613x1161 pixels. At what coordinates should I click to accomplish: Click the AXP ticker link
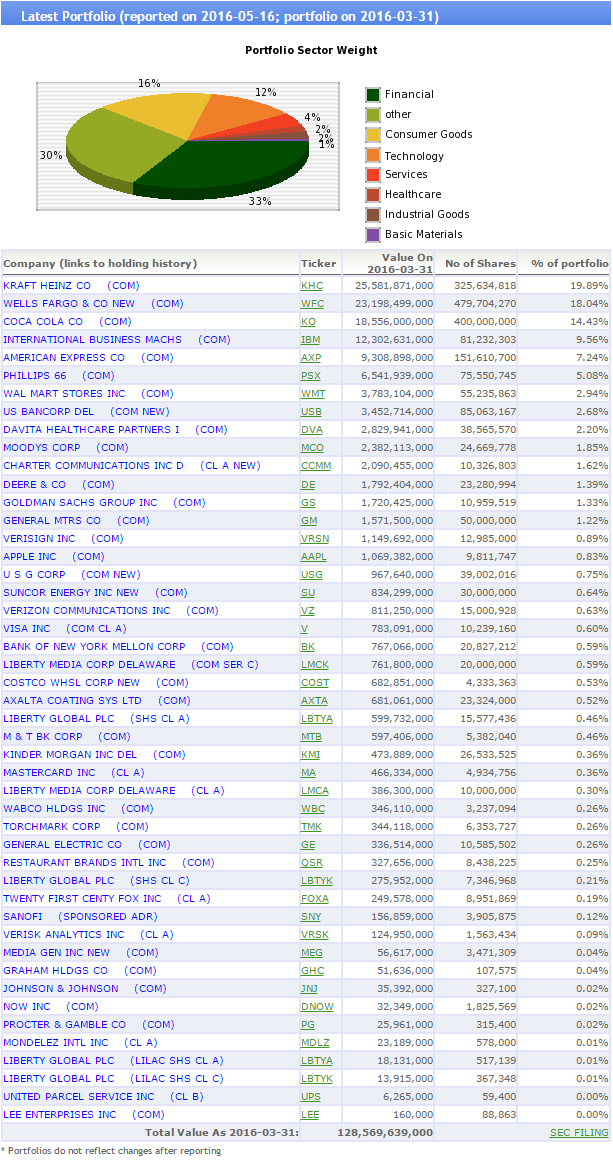[x=311, y=358]
